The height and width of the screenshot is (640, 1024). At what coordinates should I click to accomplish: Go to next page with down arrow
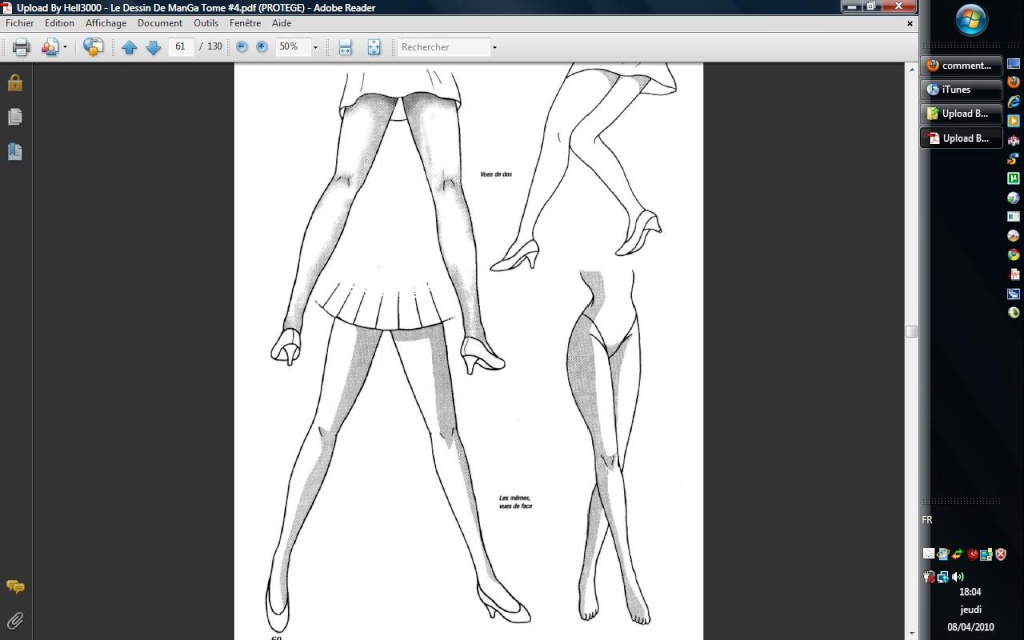pyautogui.click(x=153, y=47)
